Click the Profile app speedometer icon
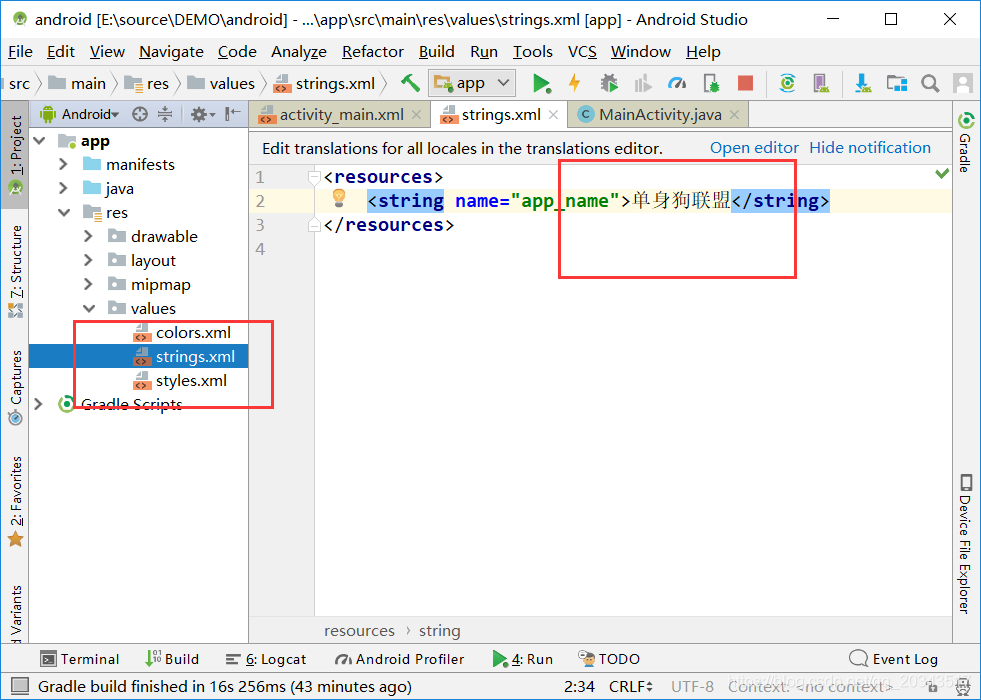981x700 pixels. pos(677,83)
